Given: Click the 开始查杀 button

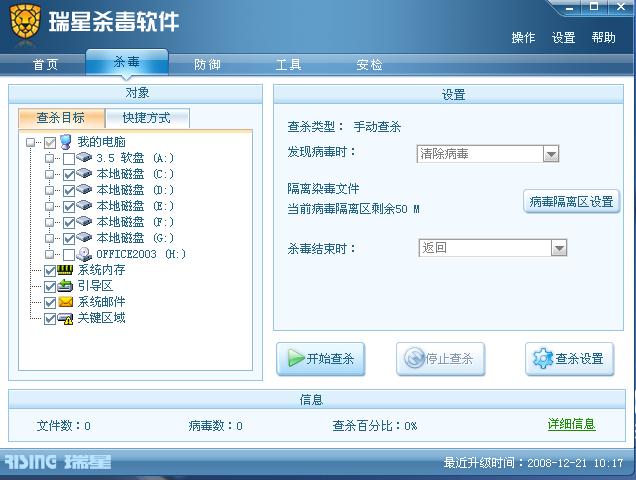Looking at the screenshot, I should 320,359.
